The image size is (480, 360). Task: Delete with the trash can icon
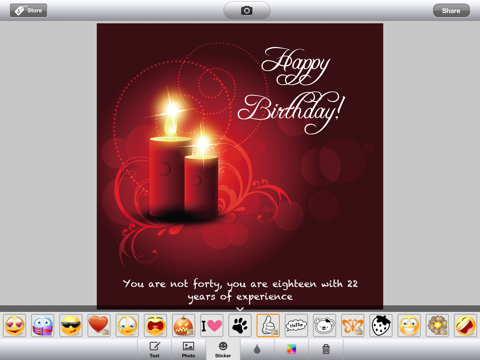point(326,349)
